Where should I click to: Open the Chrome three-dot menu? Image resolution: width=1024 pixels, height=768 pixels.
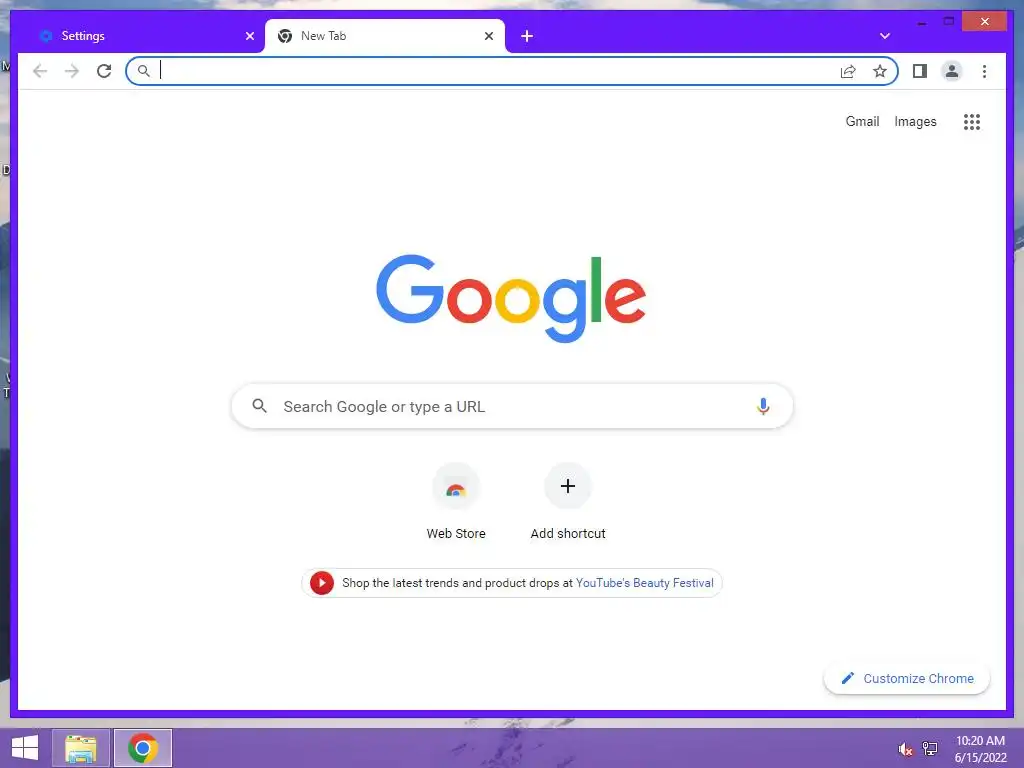tap(984, 71)
